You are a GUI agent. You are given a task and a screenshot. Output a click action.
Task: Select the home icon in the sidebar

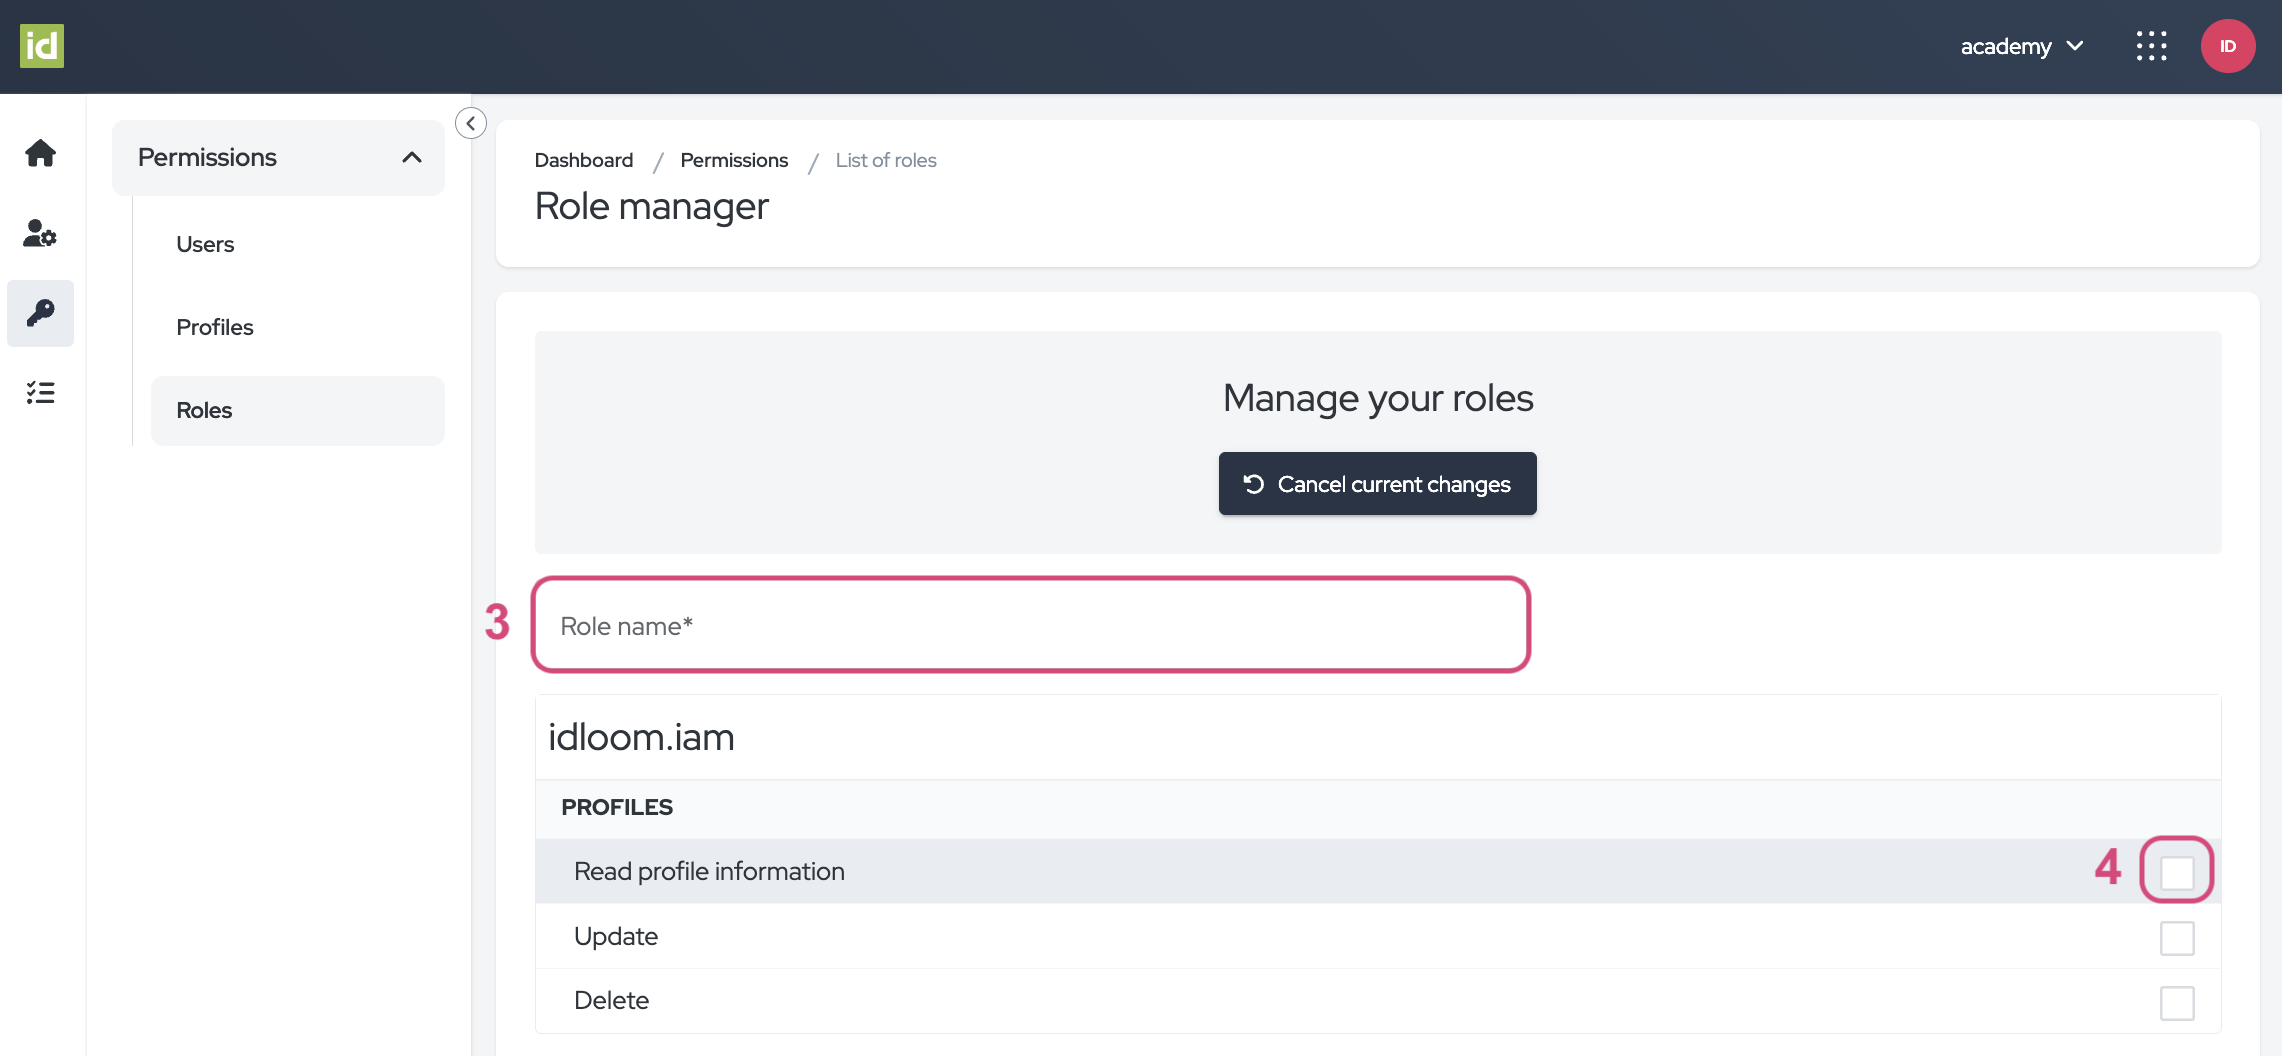click(x=40, y=152)
